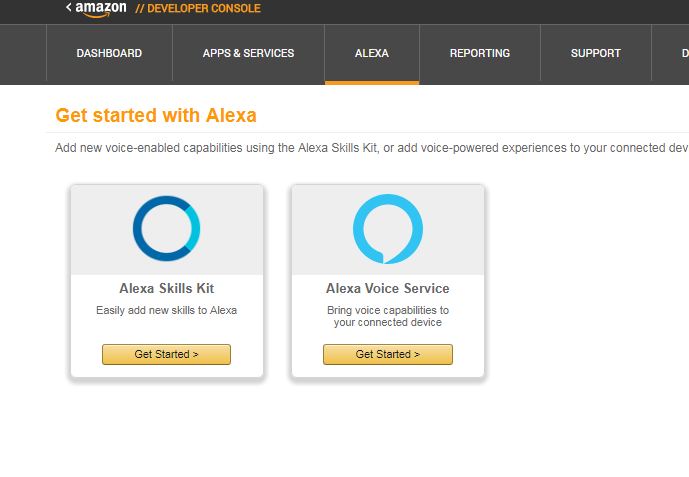The height and width of the screenshot is (477, 689).
Task: Click the Alexa Skills Kit card image area
Action: pos(167,230)
